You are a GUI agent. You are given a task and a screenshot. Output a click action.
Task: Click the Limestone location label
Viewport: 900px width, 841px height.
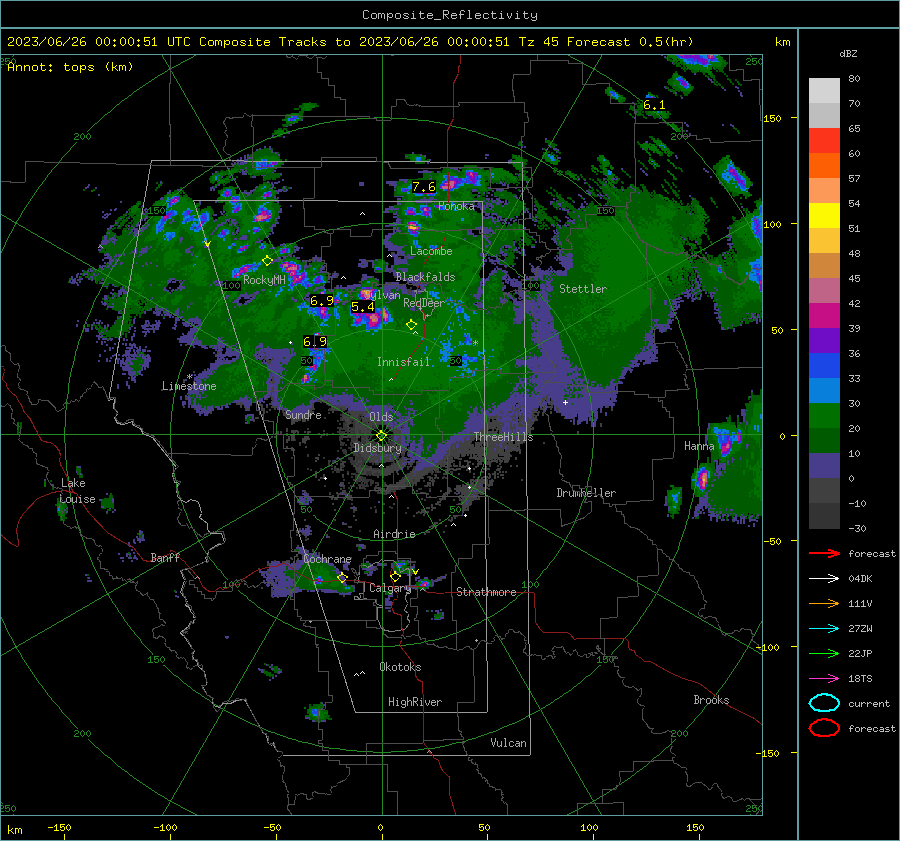(189, 386)
